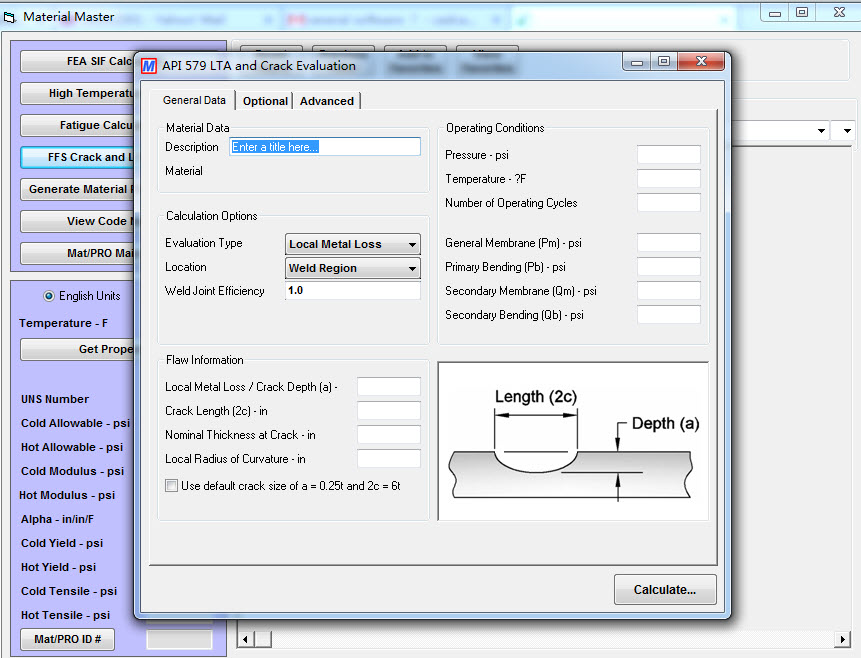
Task: Click the 'Hot Tensile - psi' label
Action: click(65, 615)
